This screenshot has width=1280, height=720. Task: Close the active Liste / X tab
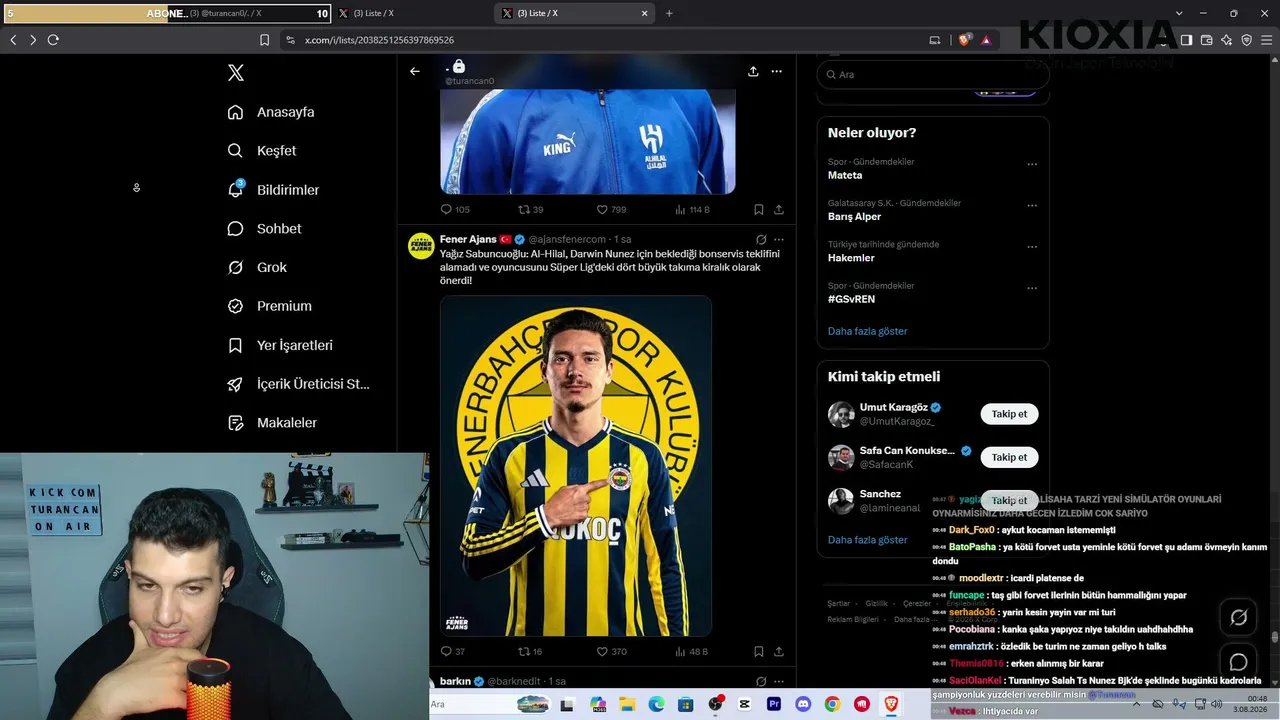645,14
